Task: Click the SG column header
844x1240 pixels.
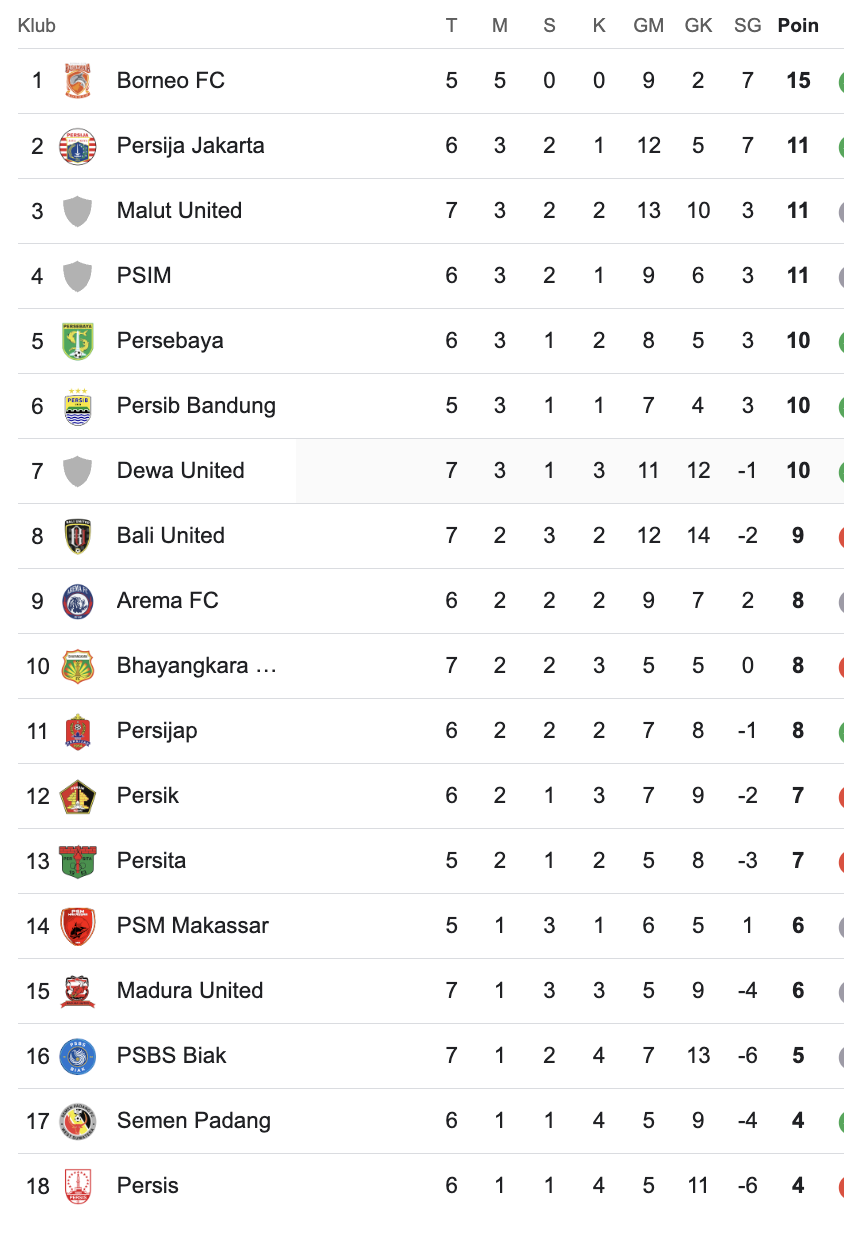Action: pyautogui.click(x=747, y=26)
